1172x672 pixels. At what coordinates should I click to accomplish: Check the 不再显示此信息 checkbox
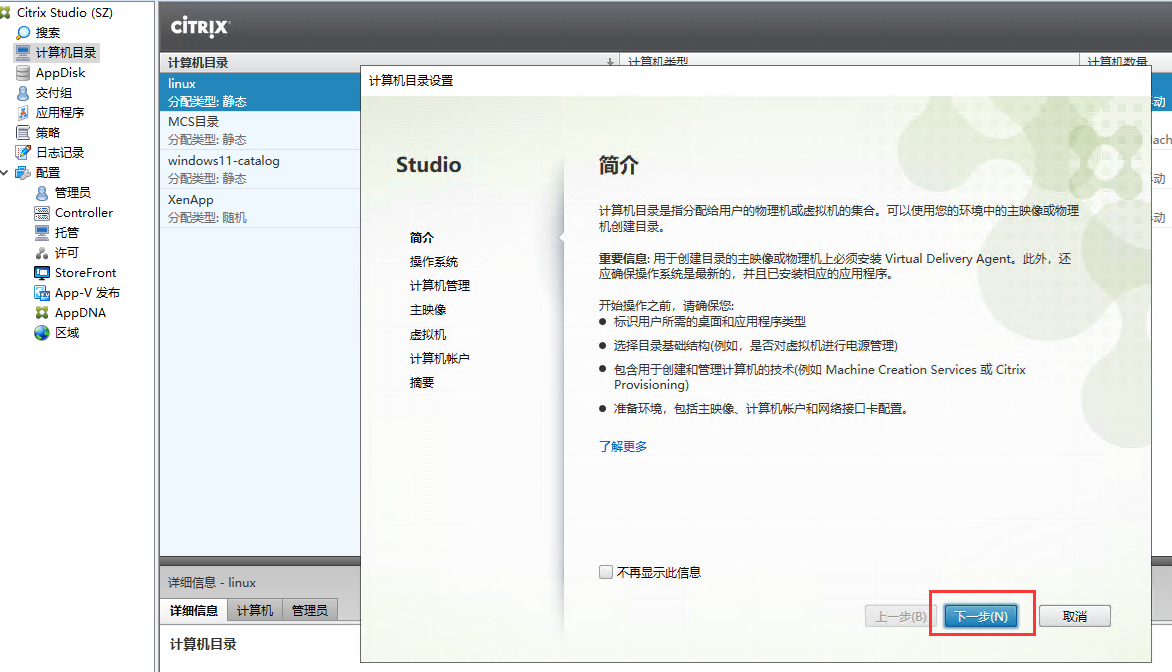click(606, 571)
